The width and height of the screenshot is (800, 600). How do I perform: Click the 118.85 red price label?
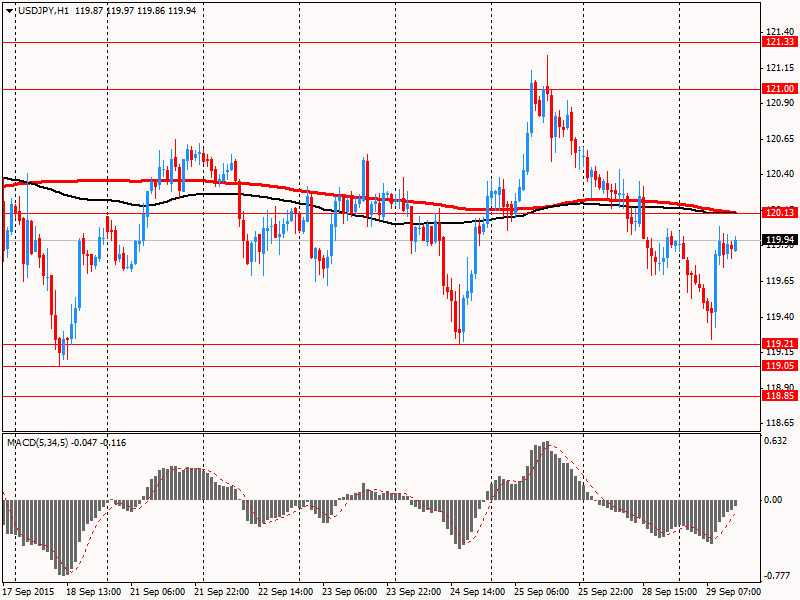click(x=779, y=396)
